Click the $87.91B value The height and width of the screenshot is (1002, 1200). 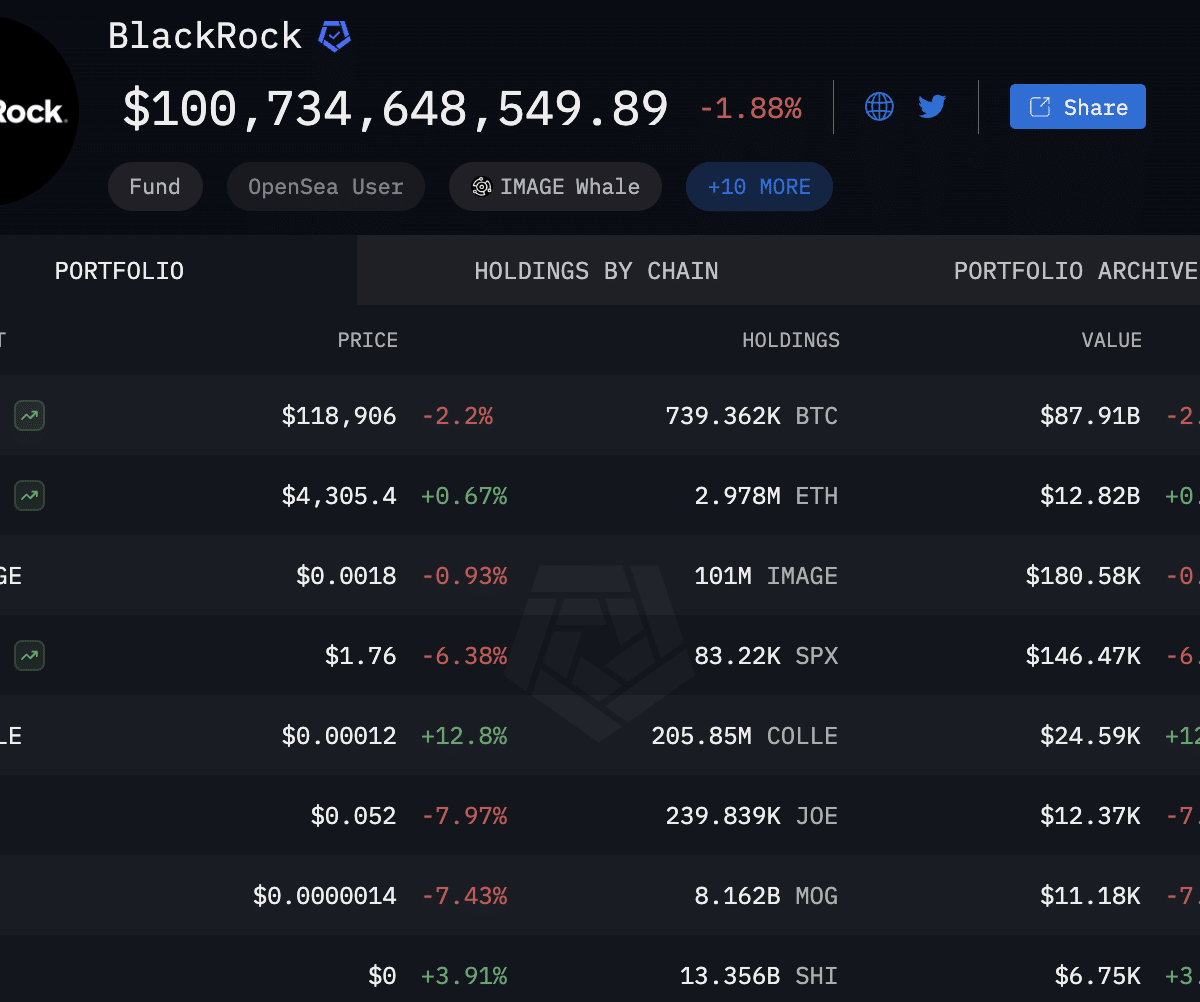[1090, 416]
